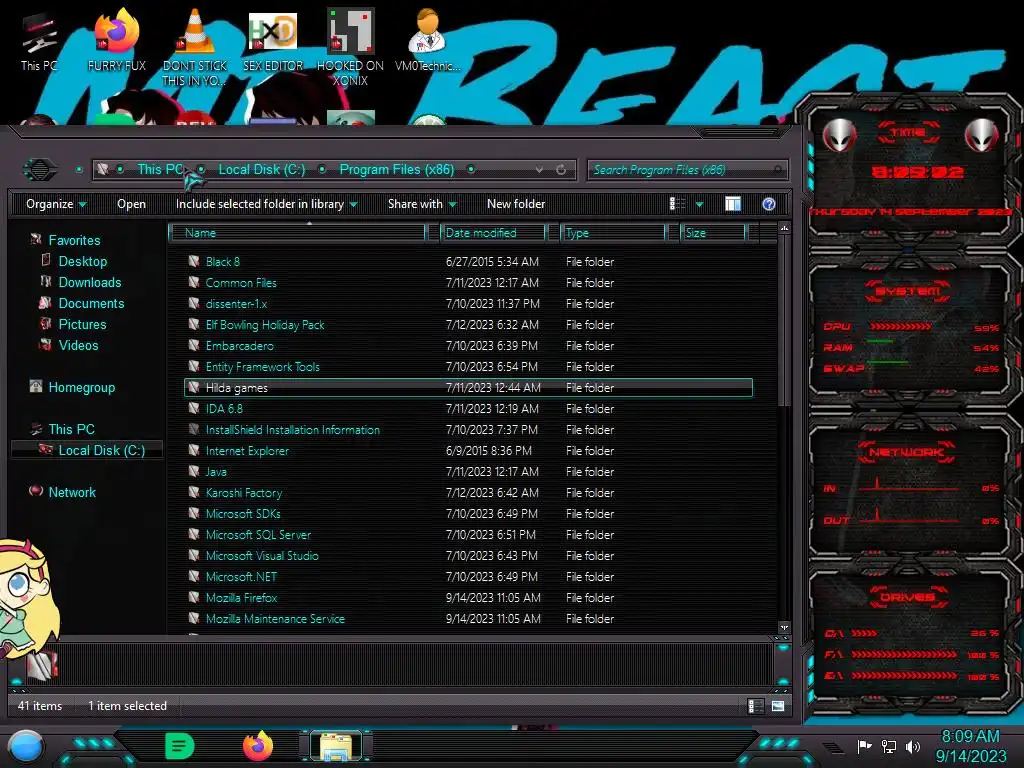Viewport: 1024px width, 768px height.
Task: Select Downloads in navigation pane
Action: point(90,282)
